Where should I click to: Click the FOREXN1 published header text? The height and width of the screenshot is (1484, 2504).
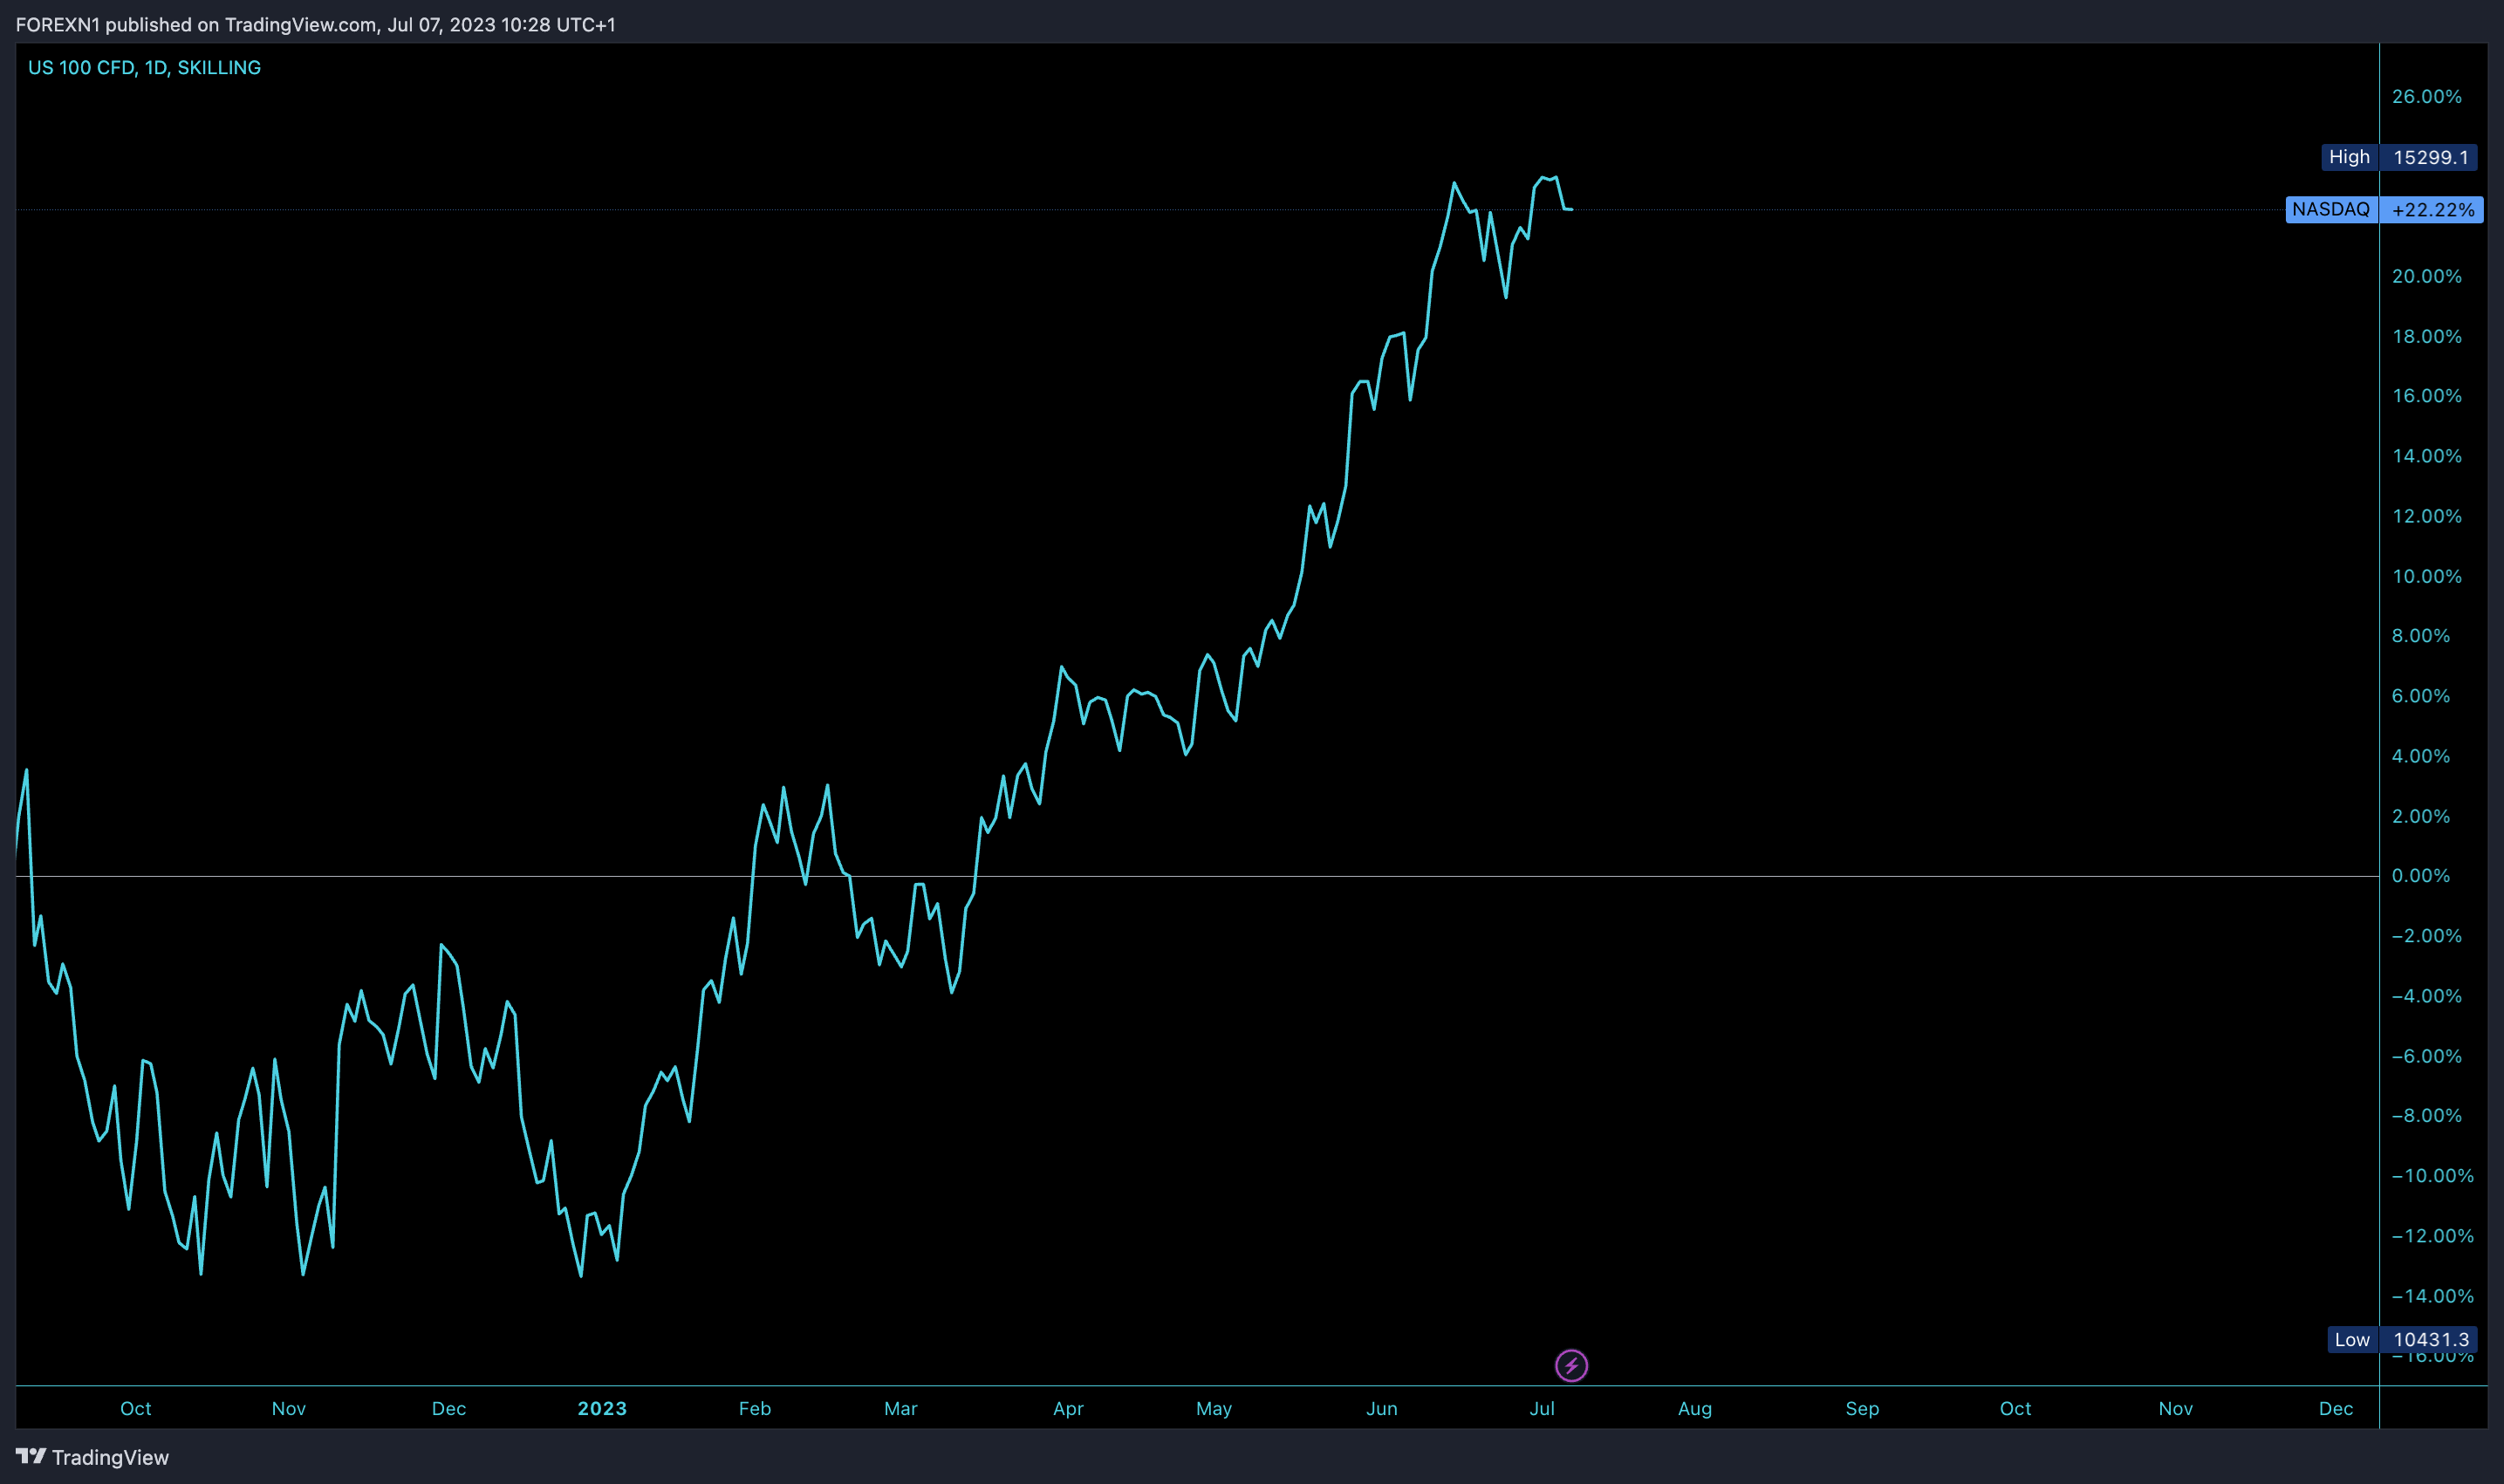[316, 24]
